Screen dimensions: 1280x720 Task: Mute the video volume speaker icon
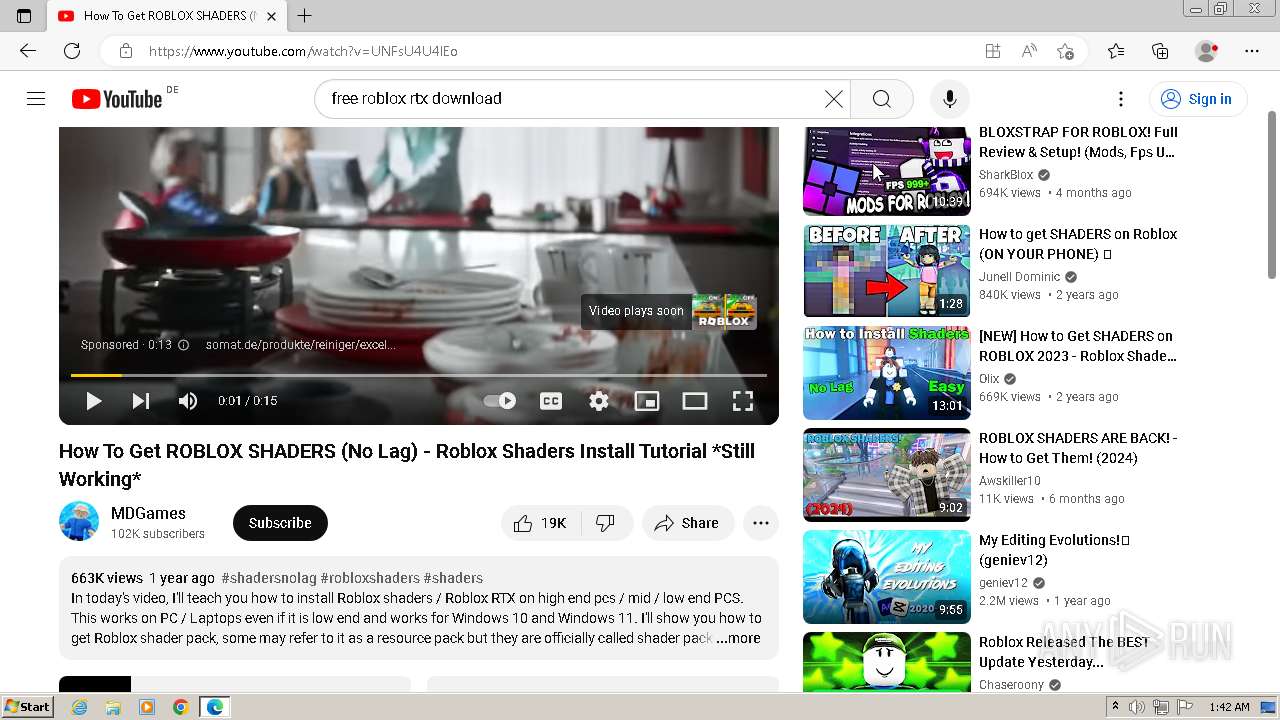[x=188, y=401]
